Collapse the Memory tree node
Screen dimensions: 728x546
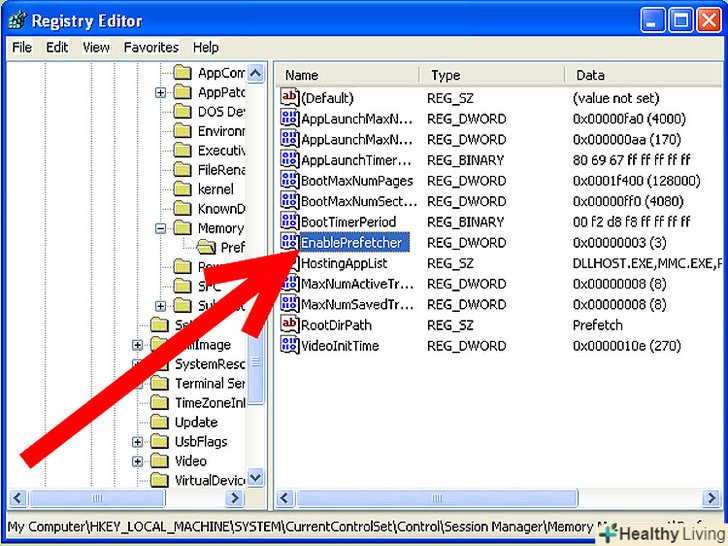click(x=160, y=228)
